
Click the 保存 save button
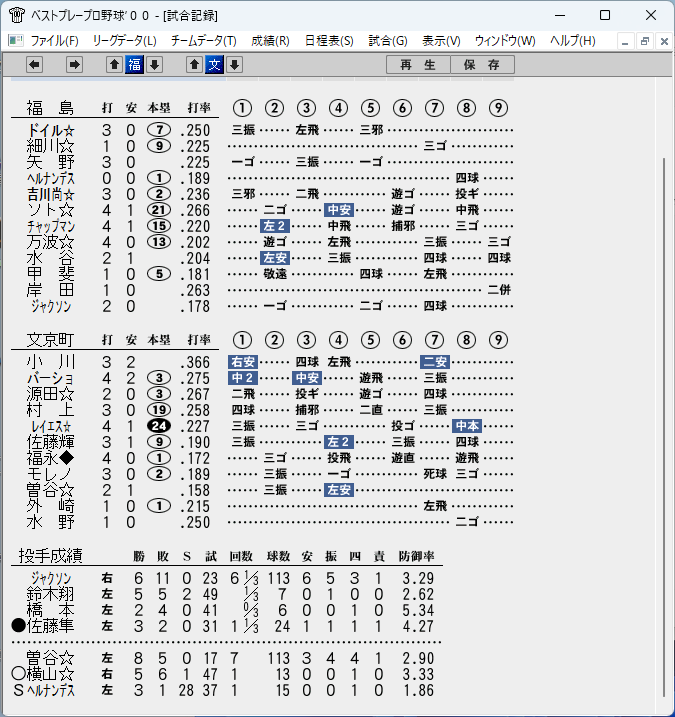[483, 64]
